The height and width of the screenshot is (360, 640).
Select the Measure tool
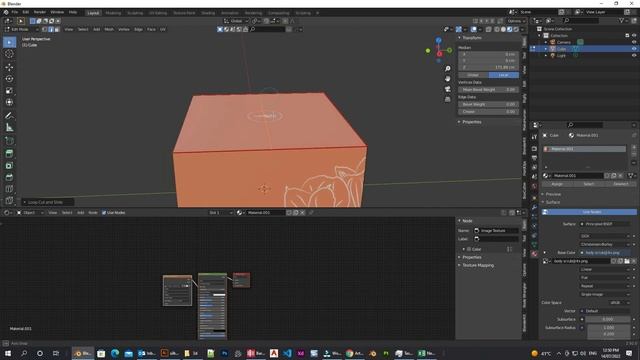point(9,128)
